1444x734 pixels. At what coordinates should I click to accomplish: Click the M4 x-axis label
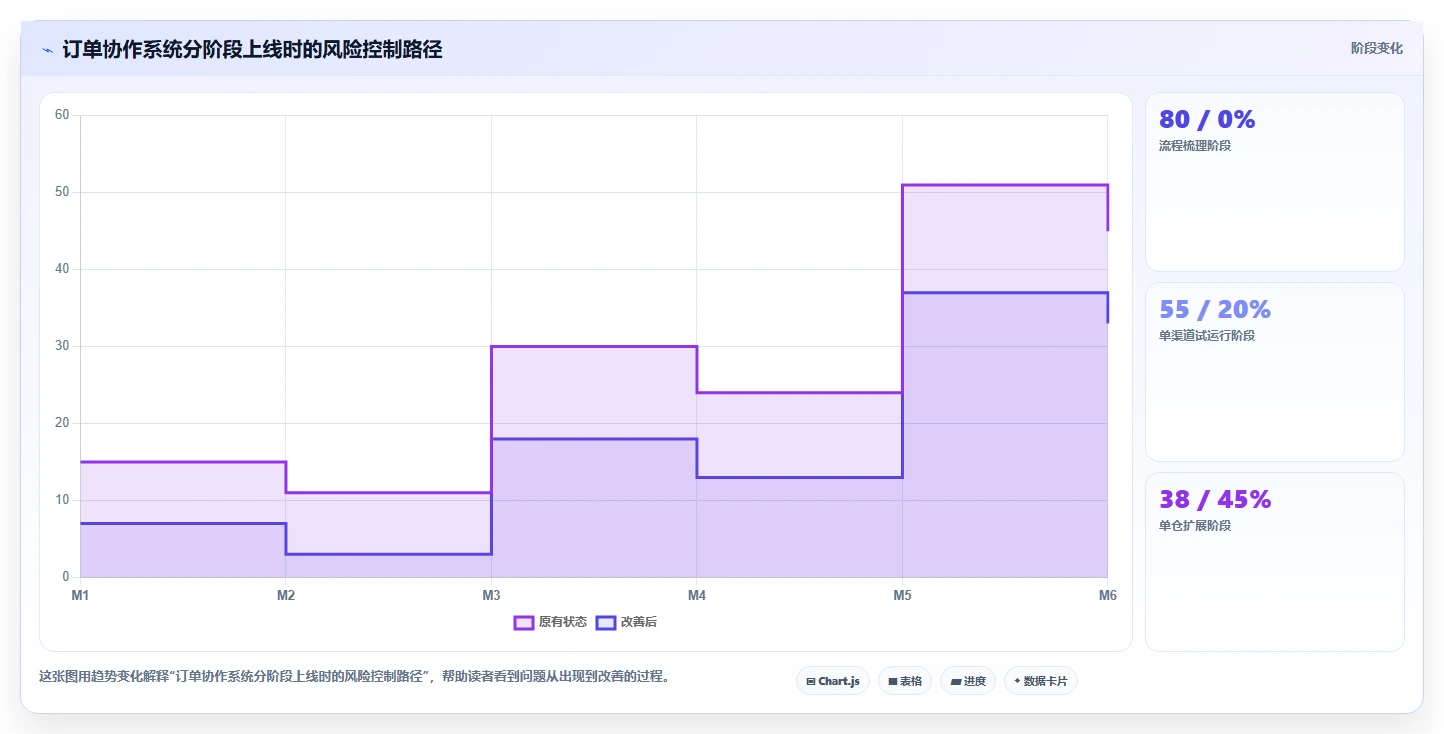[697, 596]
